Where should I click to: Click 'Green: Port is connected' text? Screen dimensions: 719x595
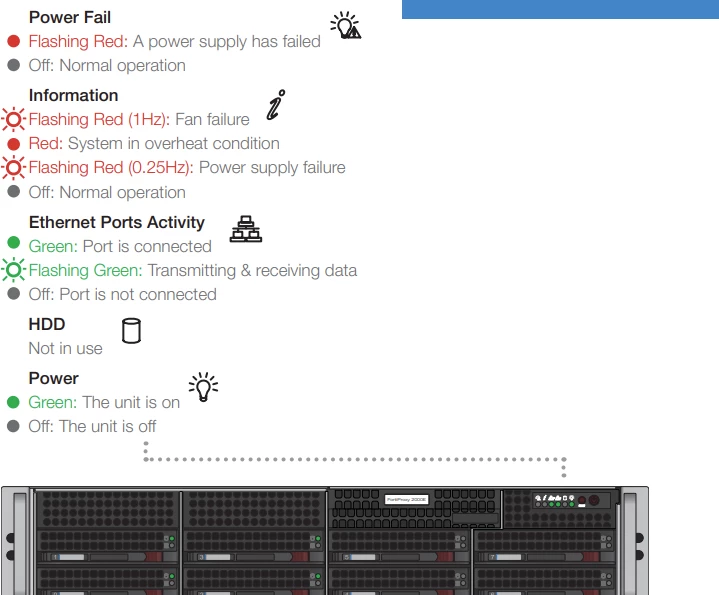(x=120, y=247)
